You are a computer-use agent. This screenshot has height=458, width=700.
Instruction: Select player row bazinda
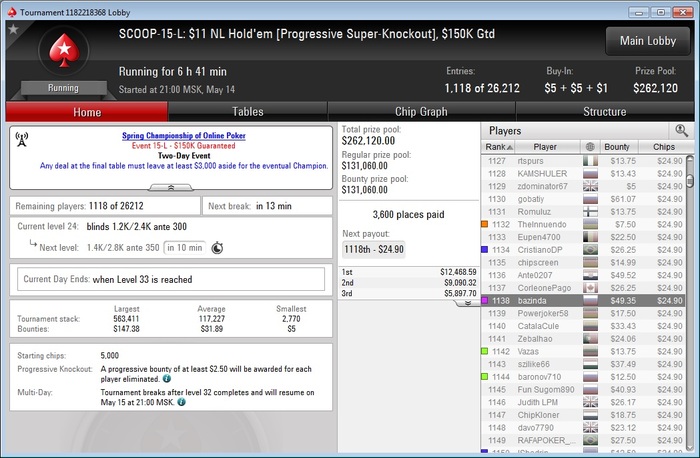click(583, 300)
